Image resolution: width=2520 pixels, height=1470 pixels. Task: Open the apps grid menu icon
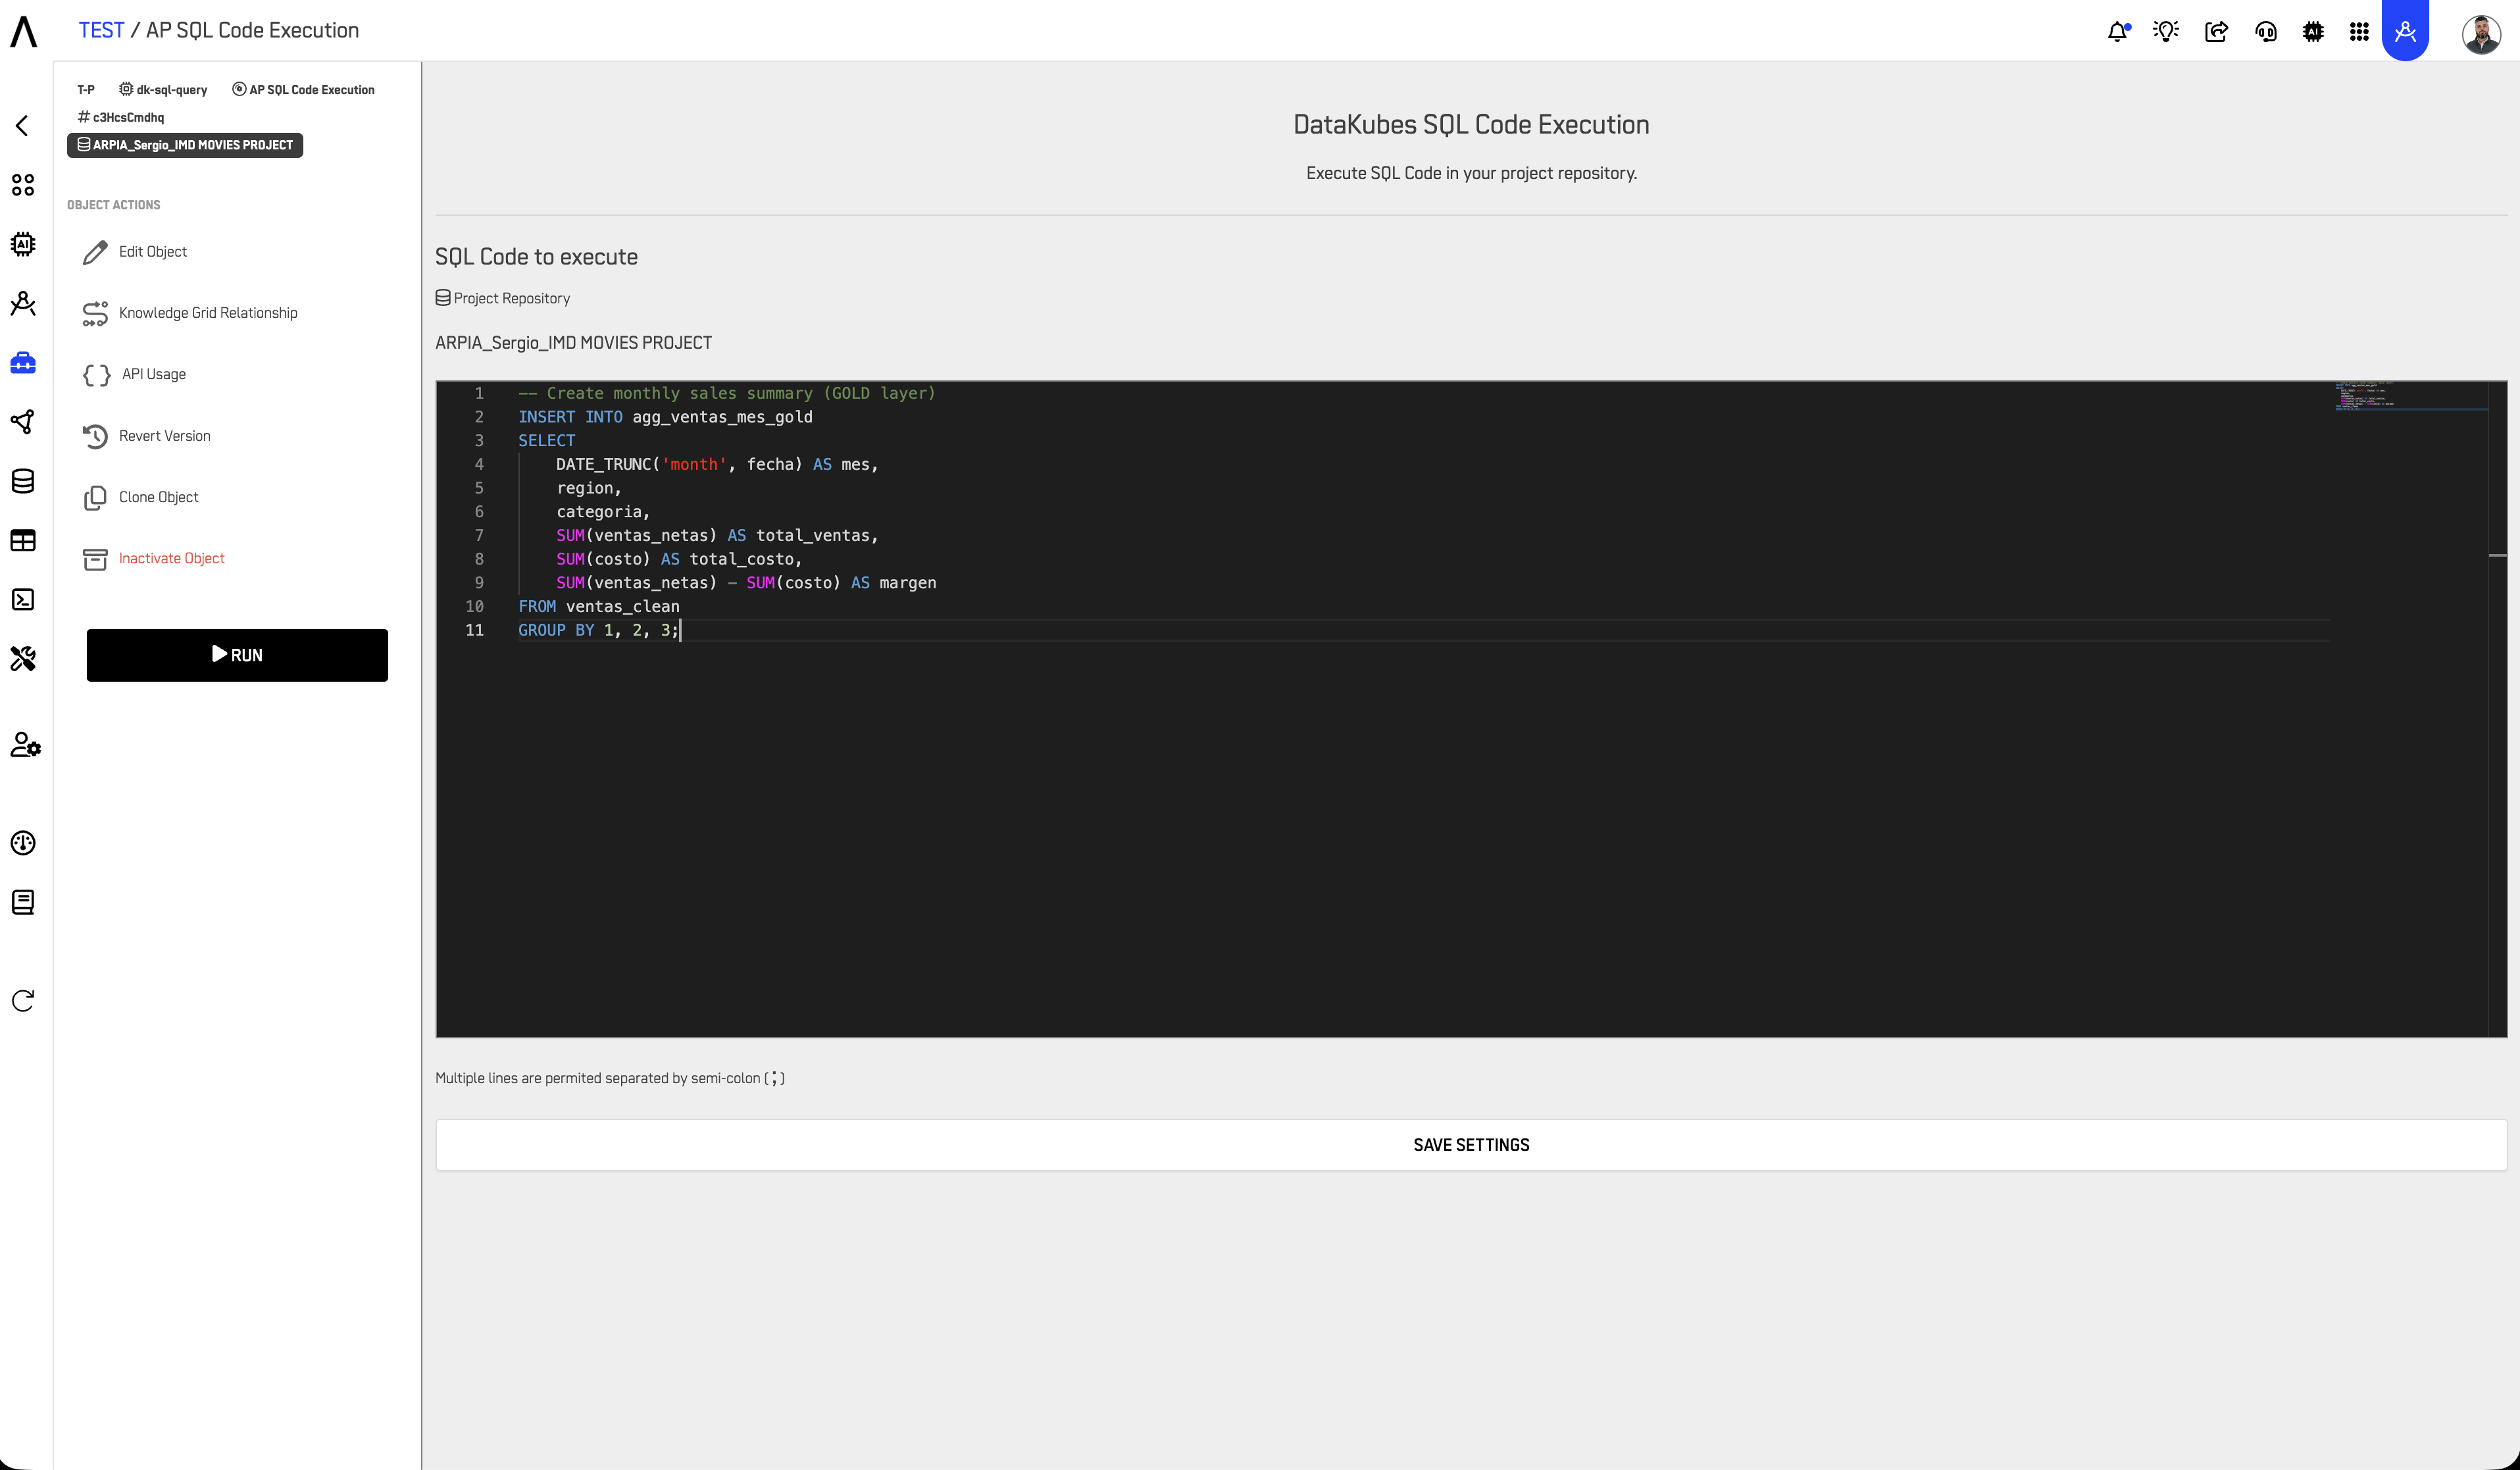click(x=2359, y=31)
